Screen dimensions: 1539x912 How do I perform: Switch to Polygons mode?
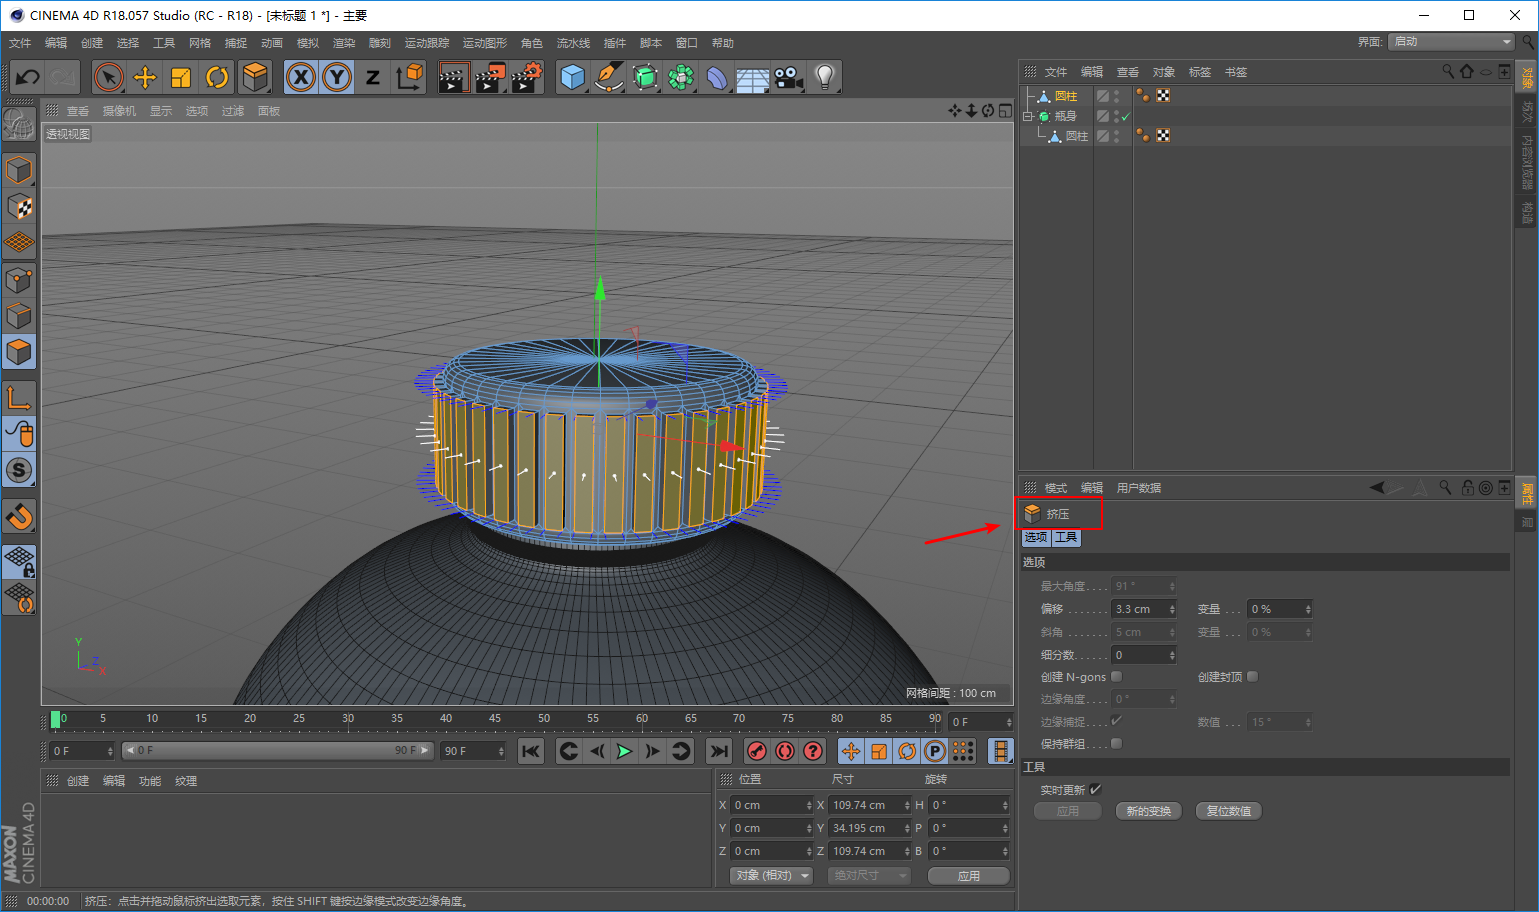[x=19, y=351]
